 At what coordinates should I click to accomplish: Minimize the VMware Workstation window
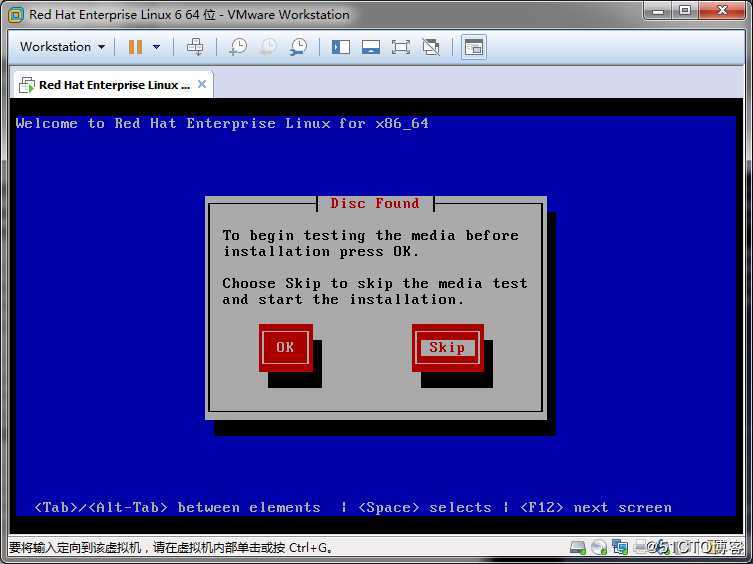click(x=658, y=11)
